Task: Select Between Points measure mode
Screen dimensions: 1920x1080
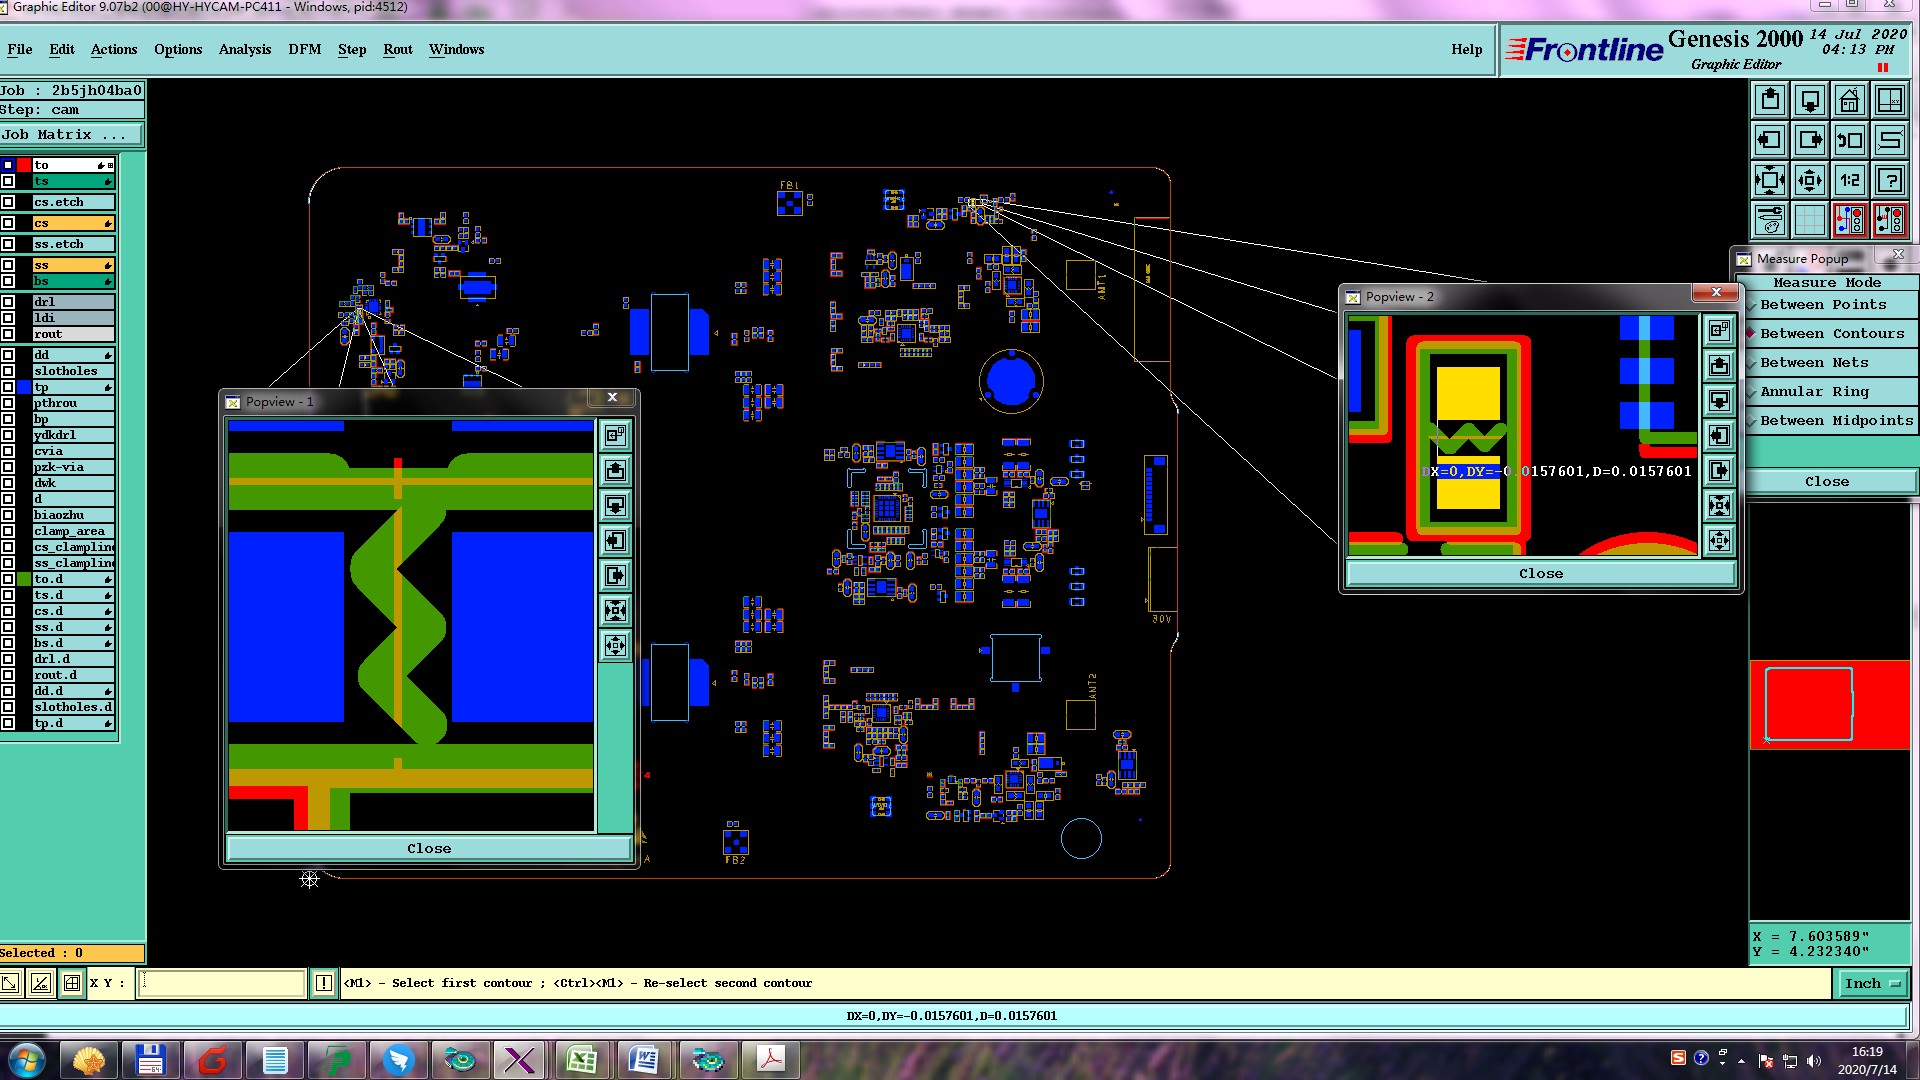Action: [x=1822, y=305]
